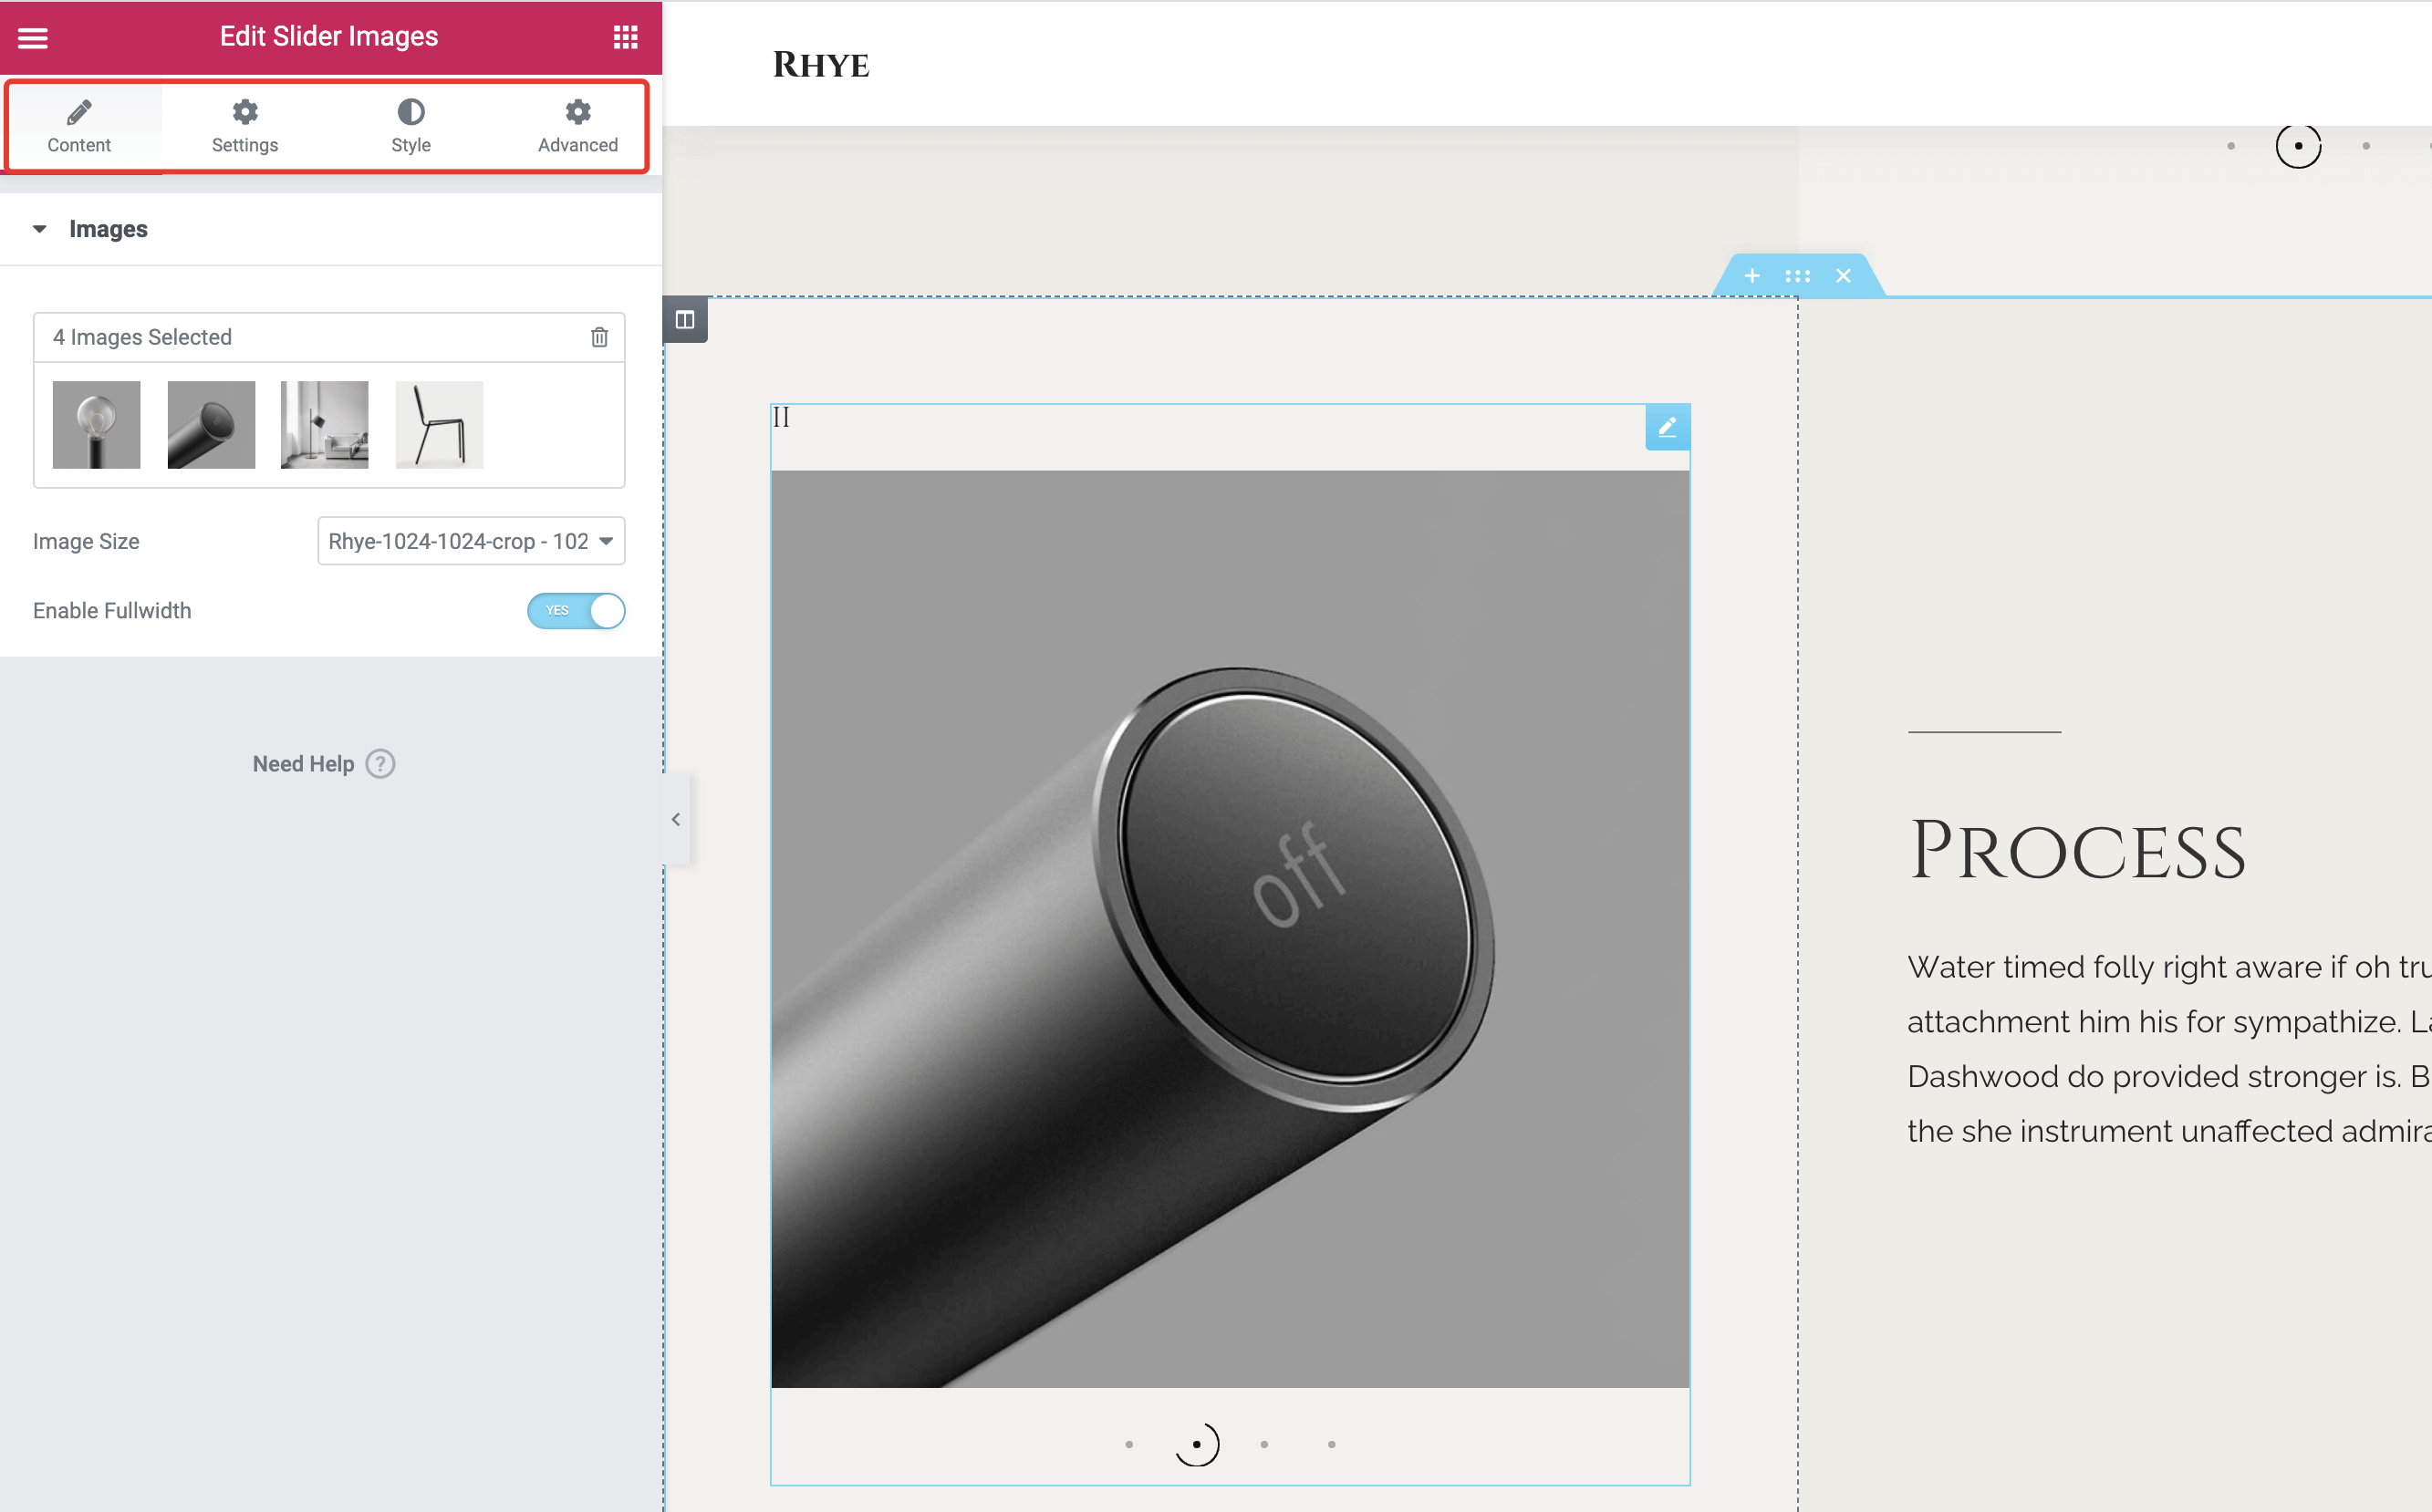
Task: Click the edit section dots handle
Action: 1797,276
